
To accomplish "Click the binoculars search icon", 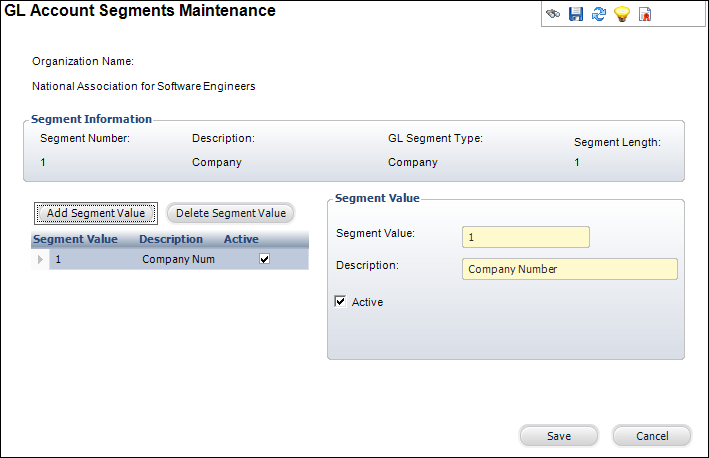I will coord(553,15).
